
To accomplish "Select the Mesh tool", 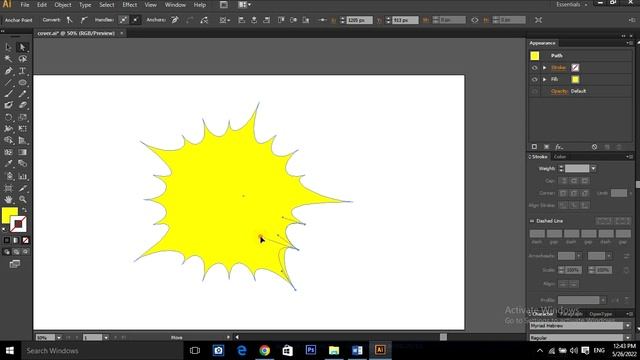I will coord(8,152).
